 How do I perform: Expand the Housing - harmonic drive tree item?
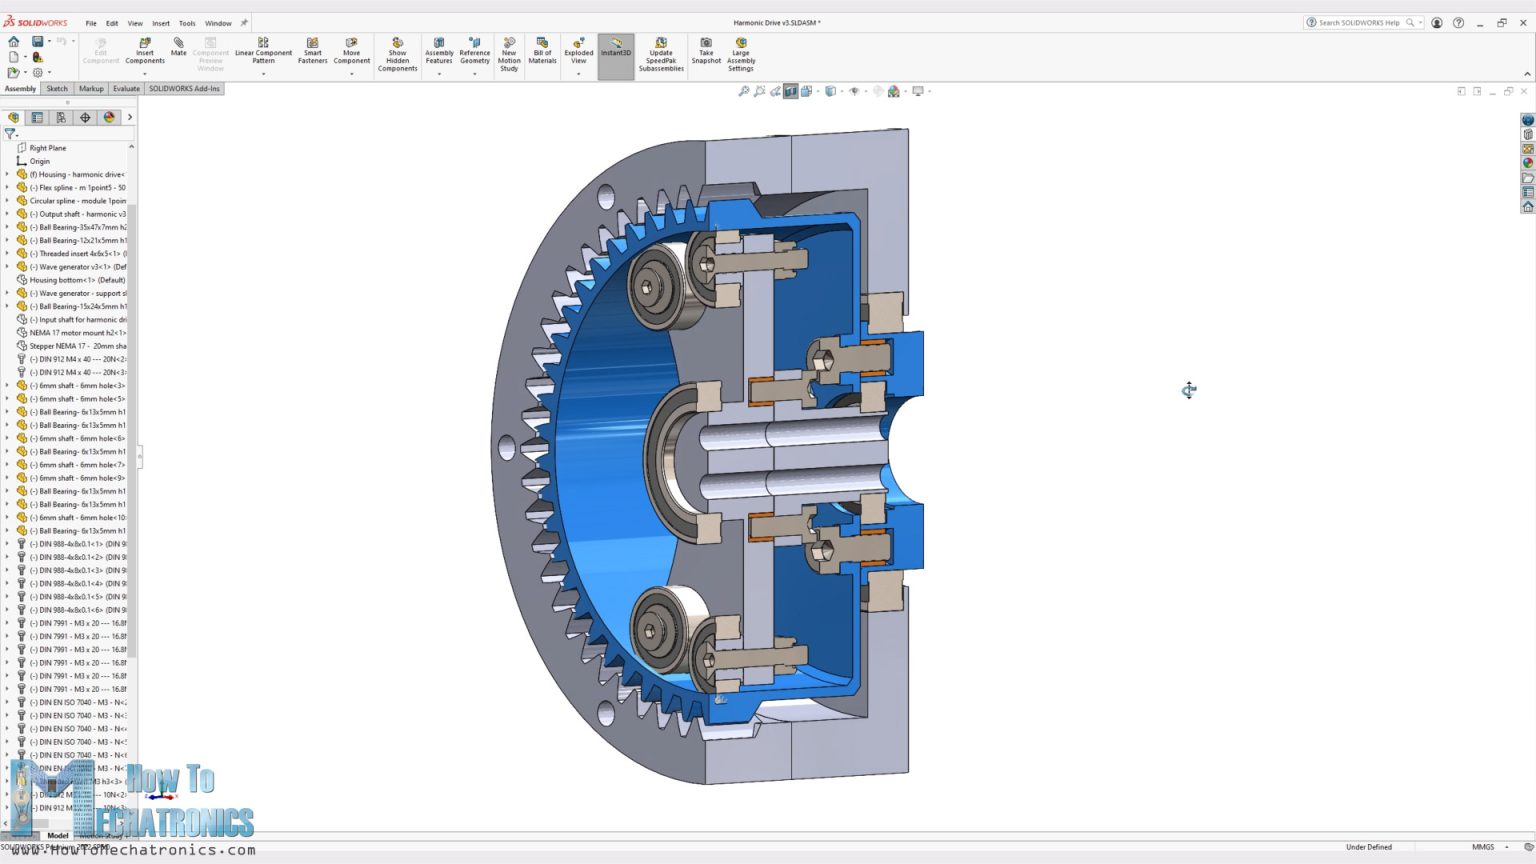(8, 174)
